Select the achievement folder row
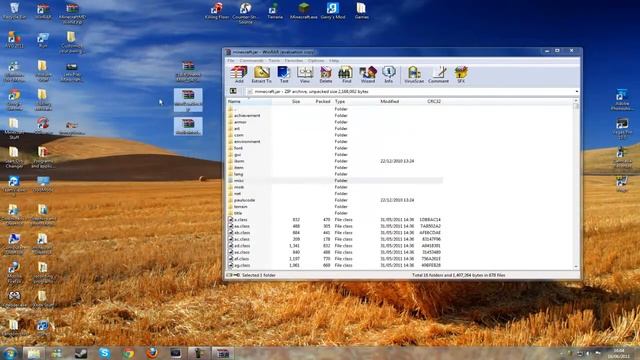Screen dimensions: 640x360 click(x=335, y=116)
